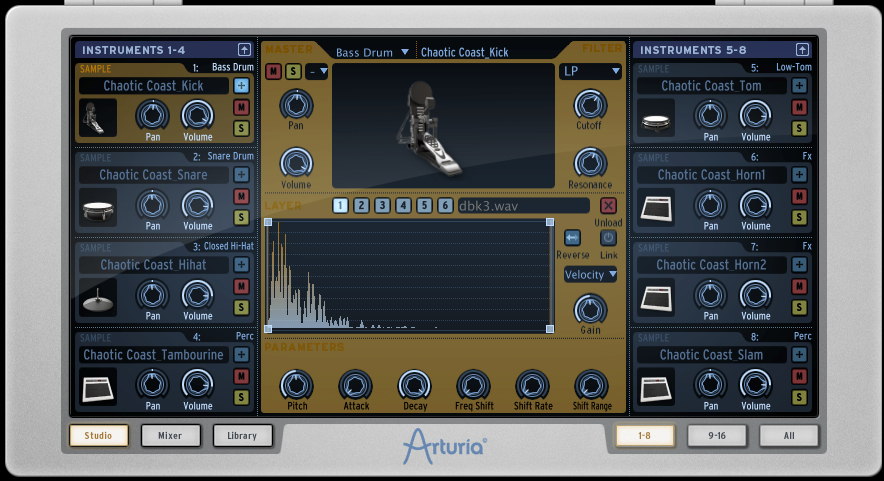The height and width of the screenshot is (481, 884).
Task: Click the plus icon beside Chaotic Coast_Hihat
Action: 241,264
